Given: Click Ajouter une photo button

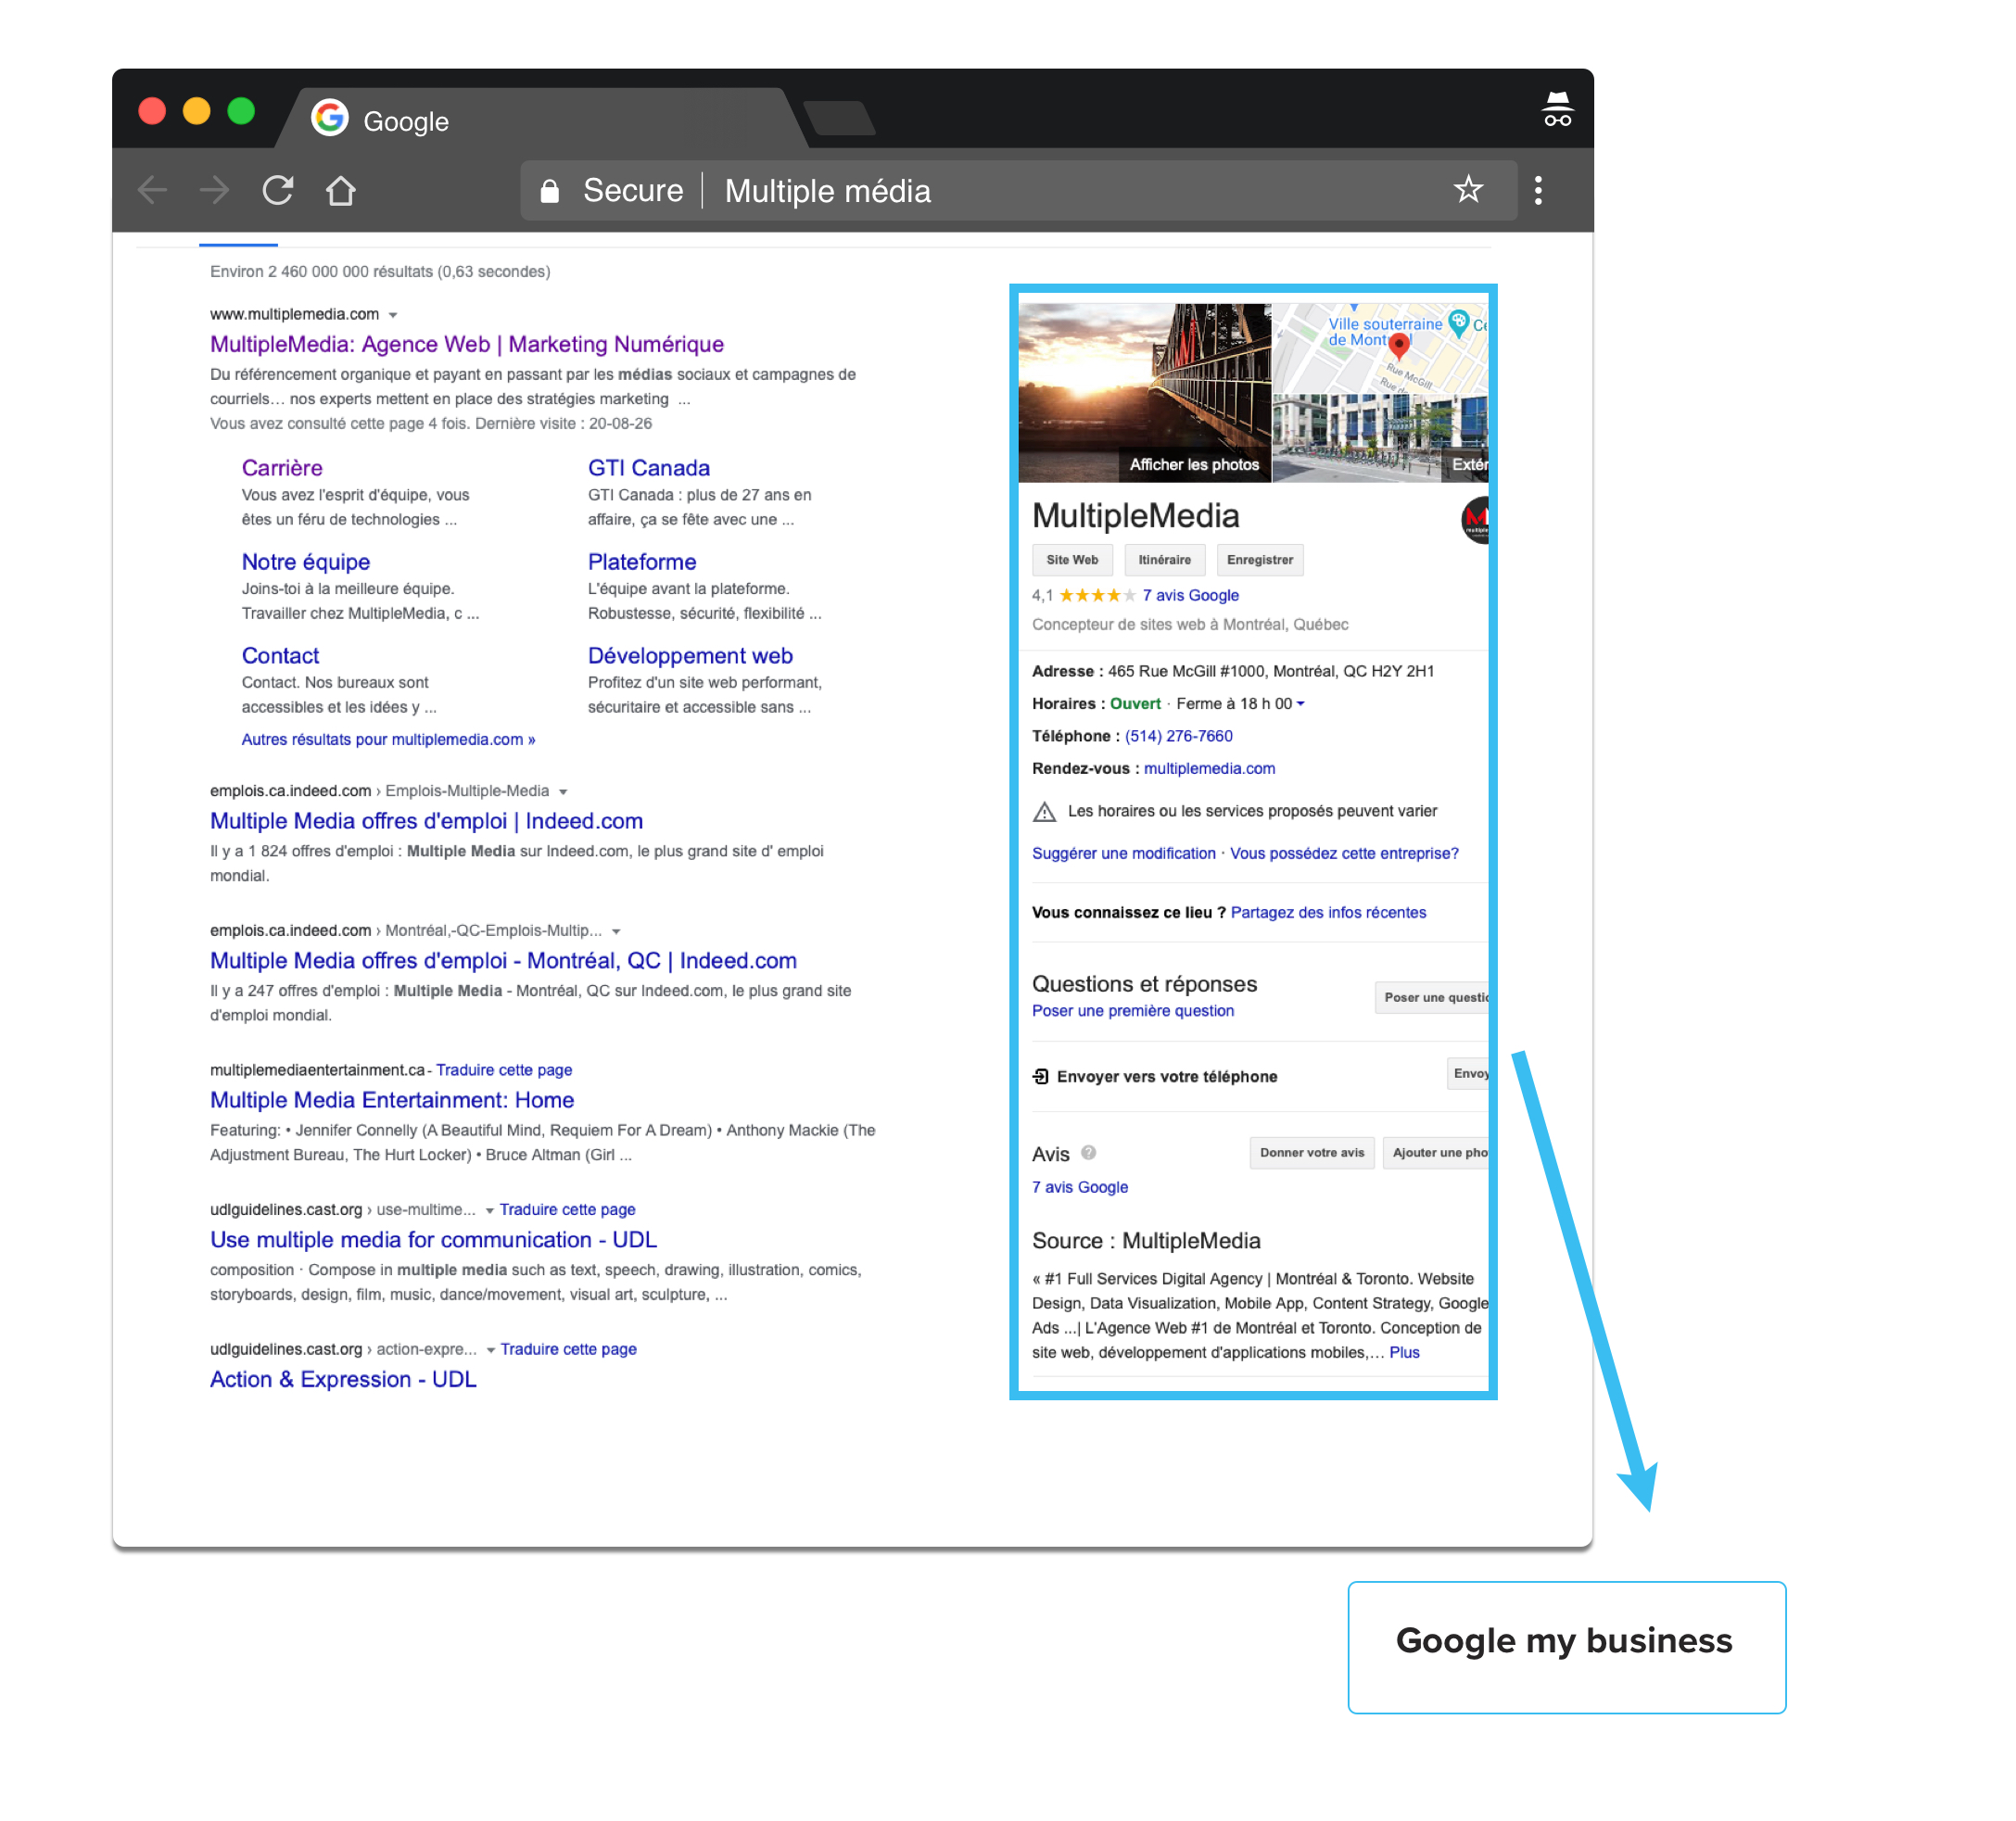Looking at the screenshot, I should coord(1436,1152).
